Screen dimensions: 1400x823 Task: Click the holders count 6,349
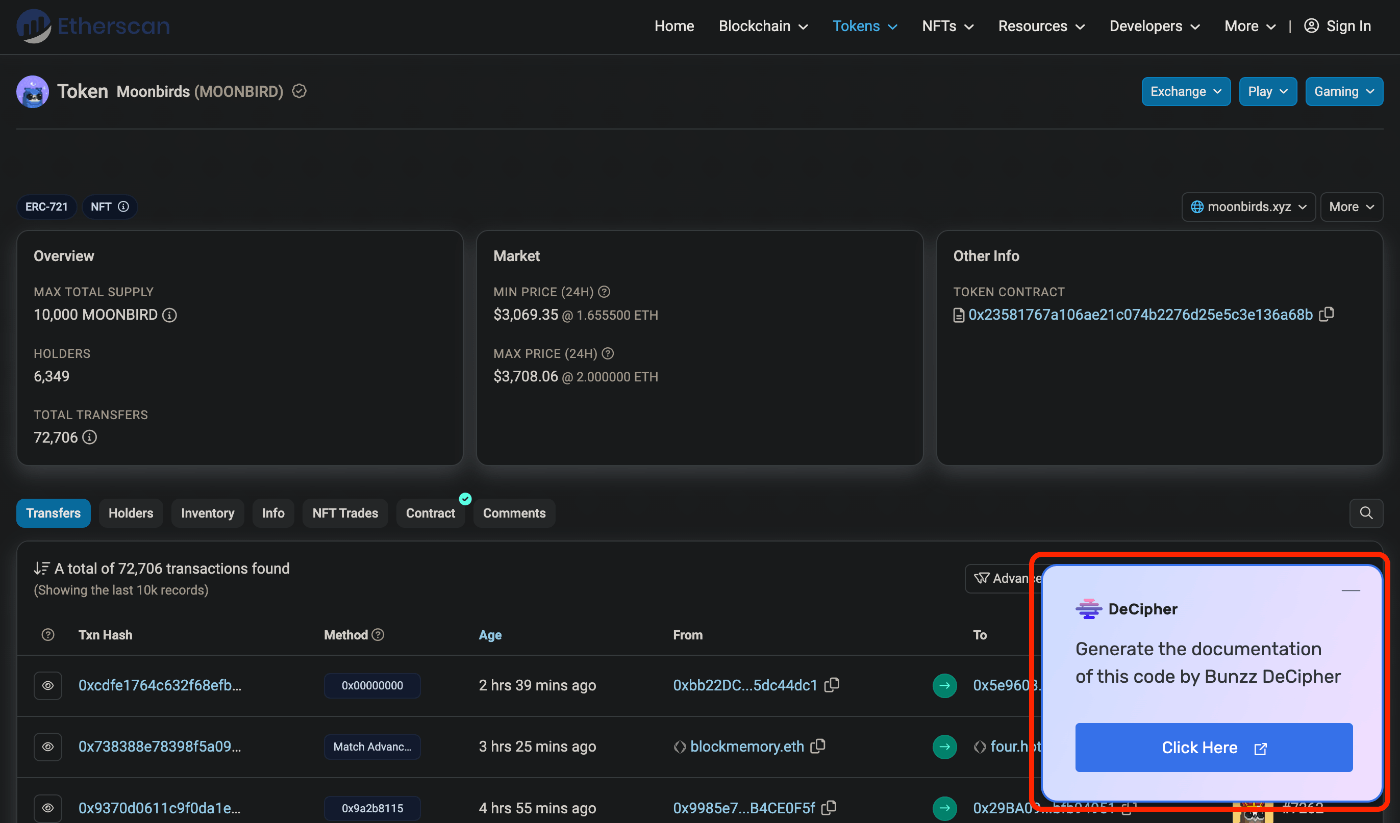pyautogui.click(x=52, y=377)
